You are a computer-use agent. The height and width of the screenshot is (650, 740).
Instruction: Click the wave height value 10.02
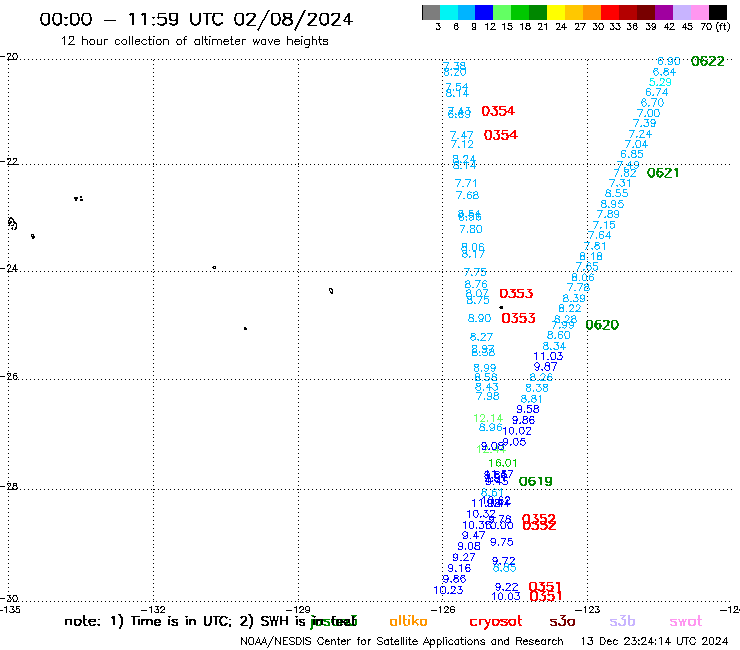coord(517,431)
